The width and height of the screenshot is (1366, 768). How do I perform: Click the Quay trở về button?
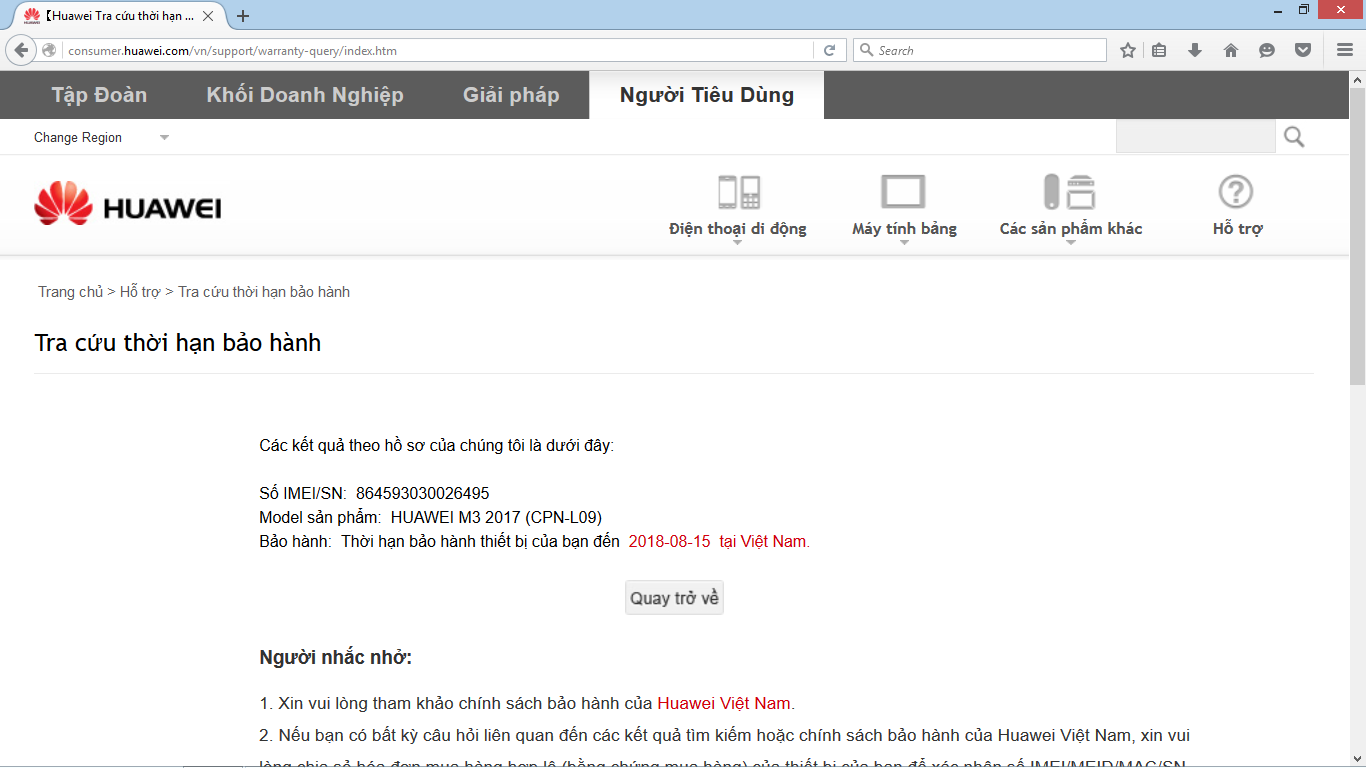674,598
